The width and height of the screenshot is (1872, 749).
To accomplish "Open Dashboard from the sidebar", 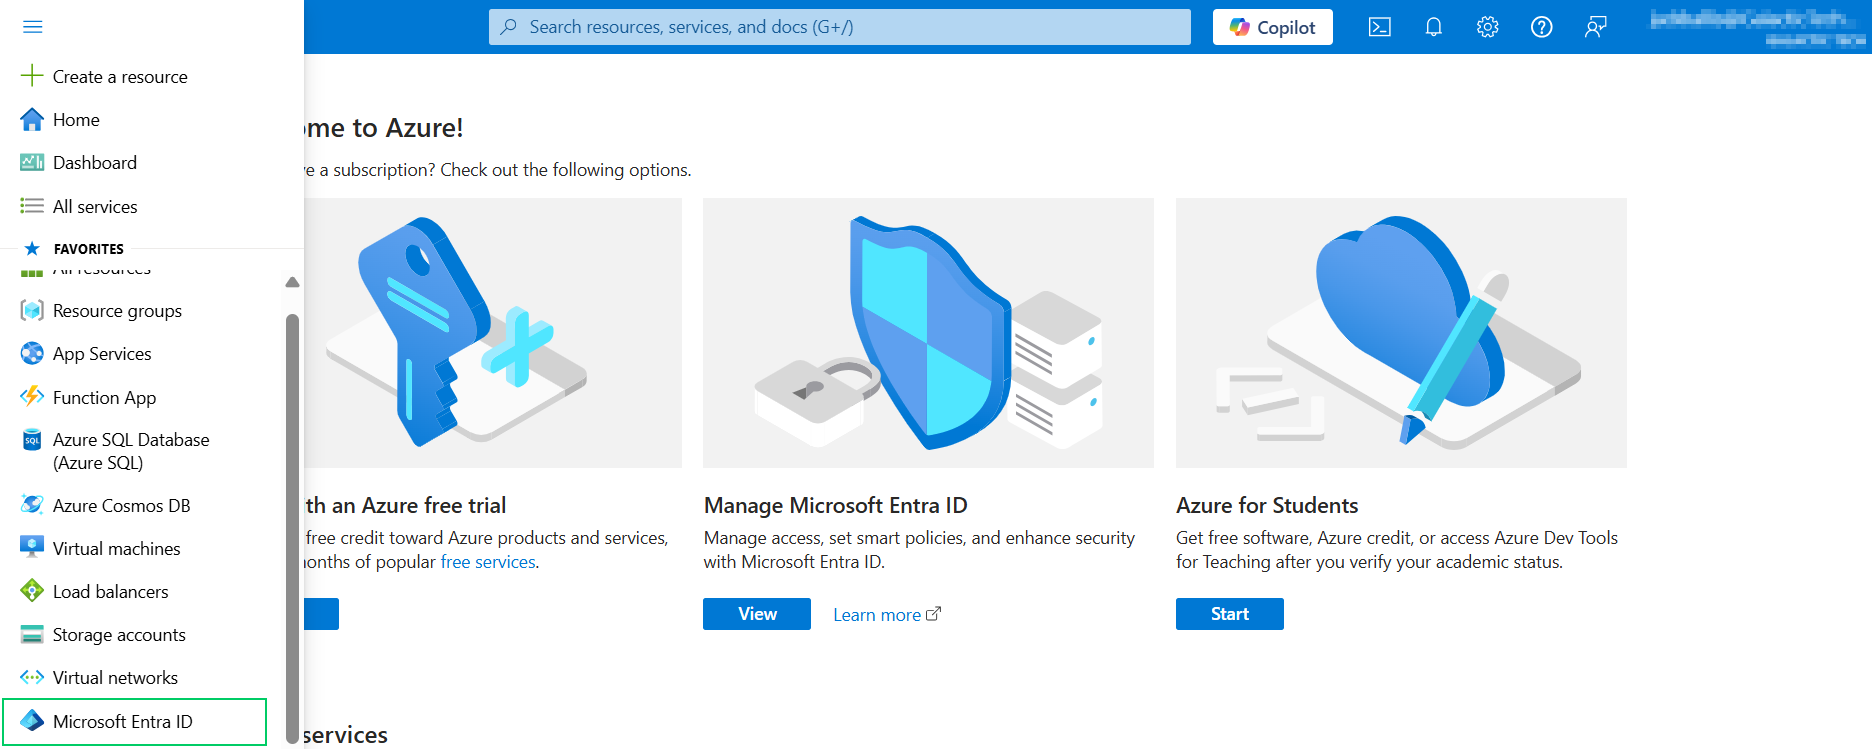I will pyautogui.click(x=94, y=163).
